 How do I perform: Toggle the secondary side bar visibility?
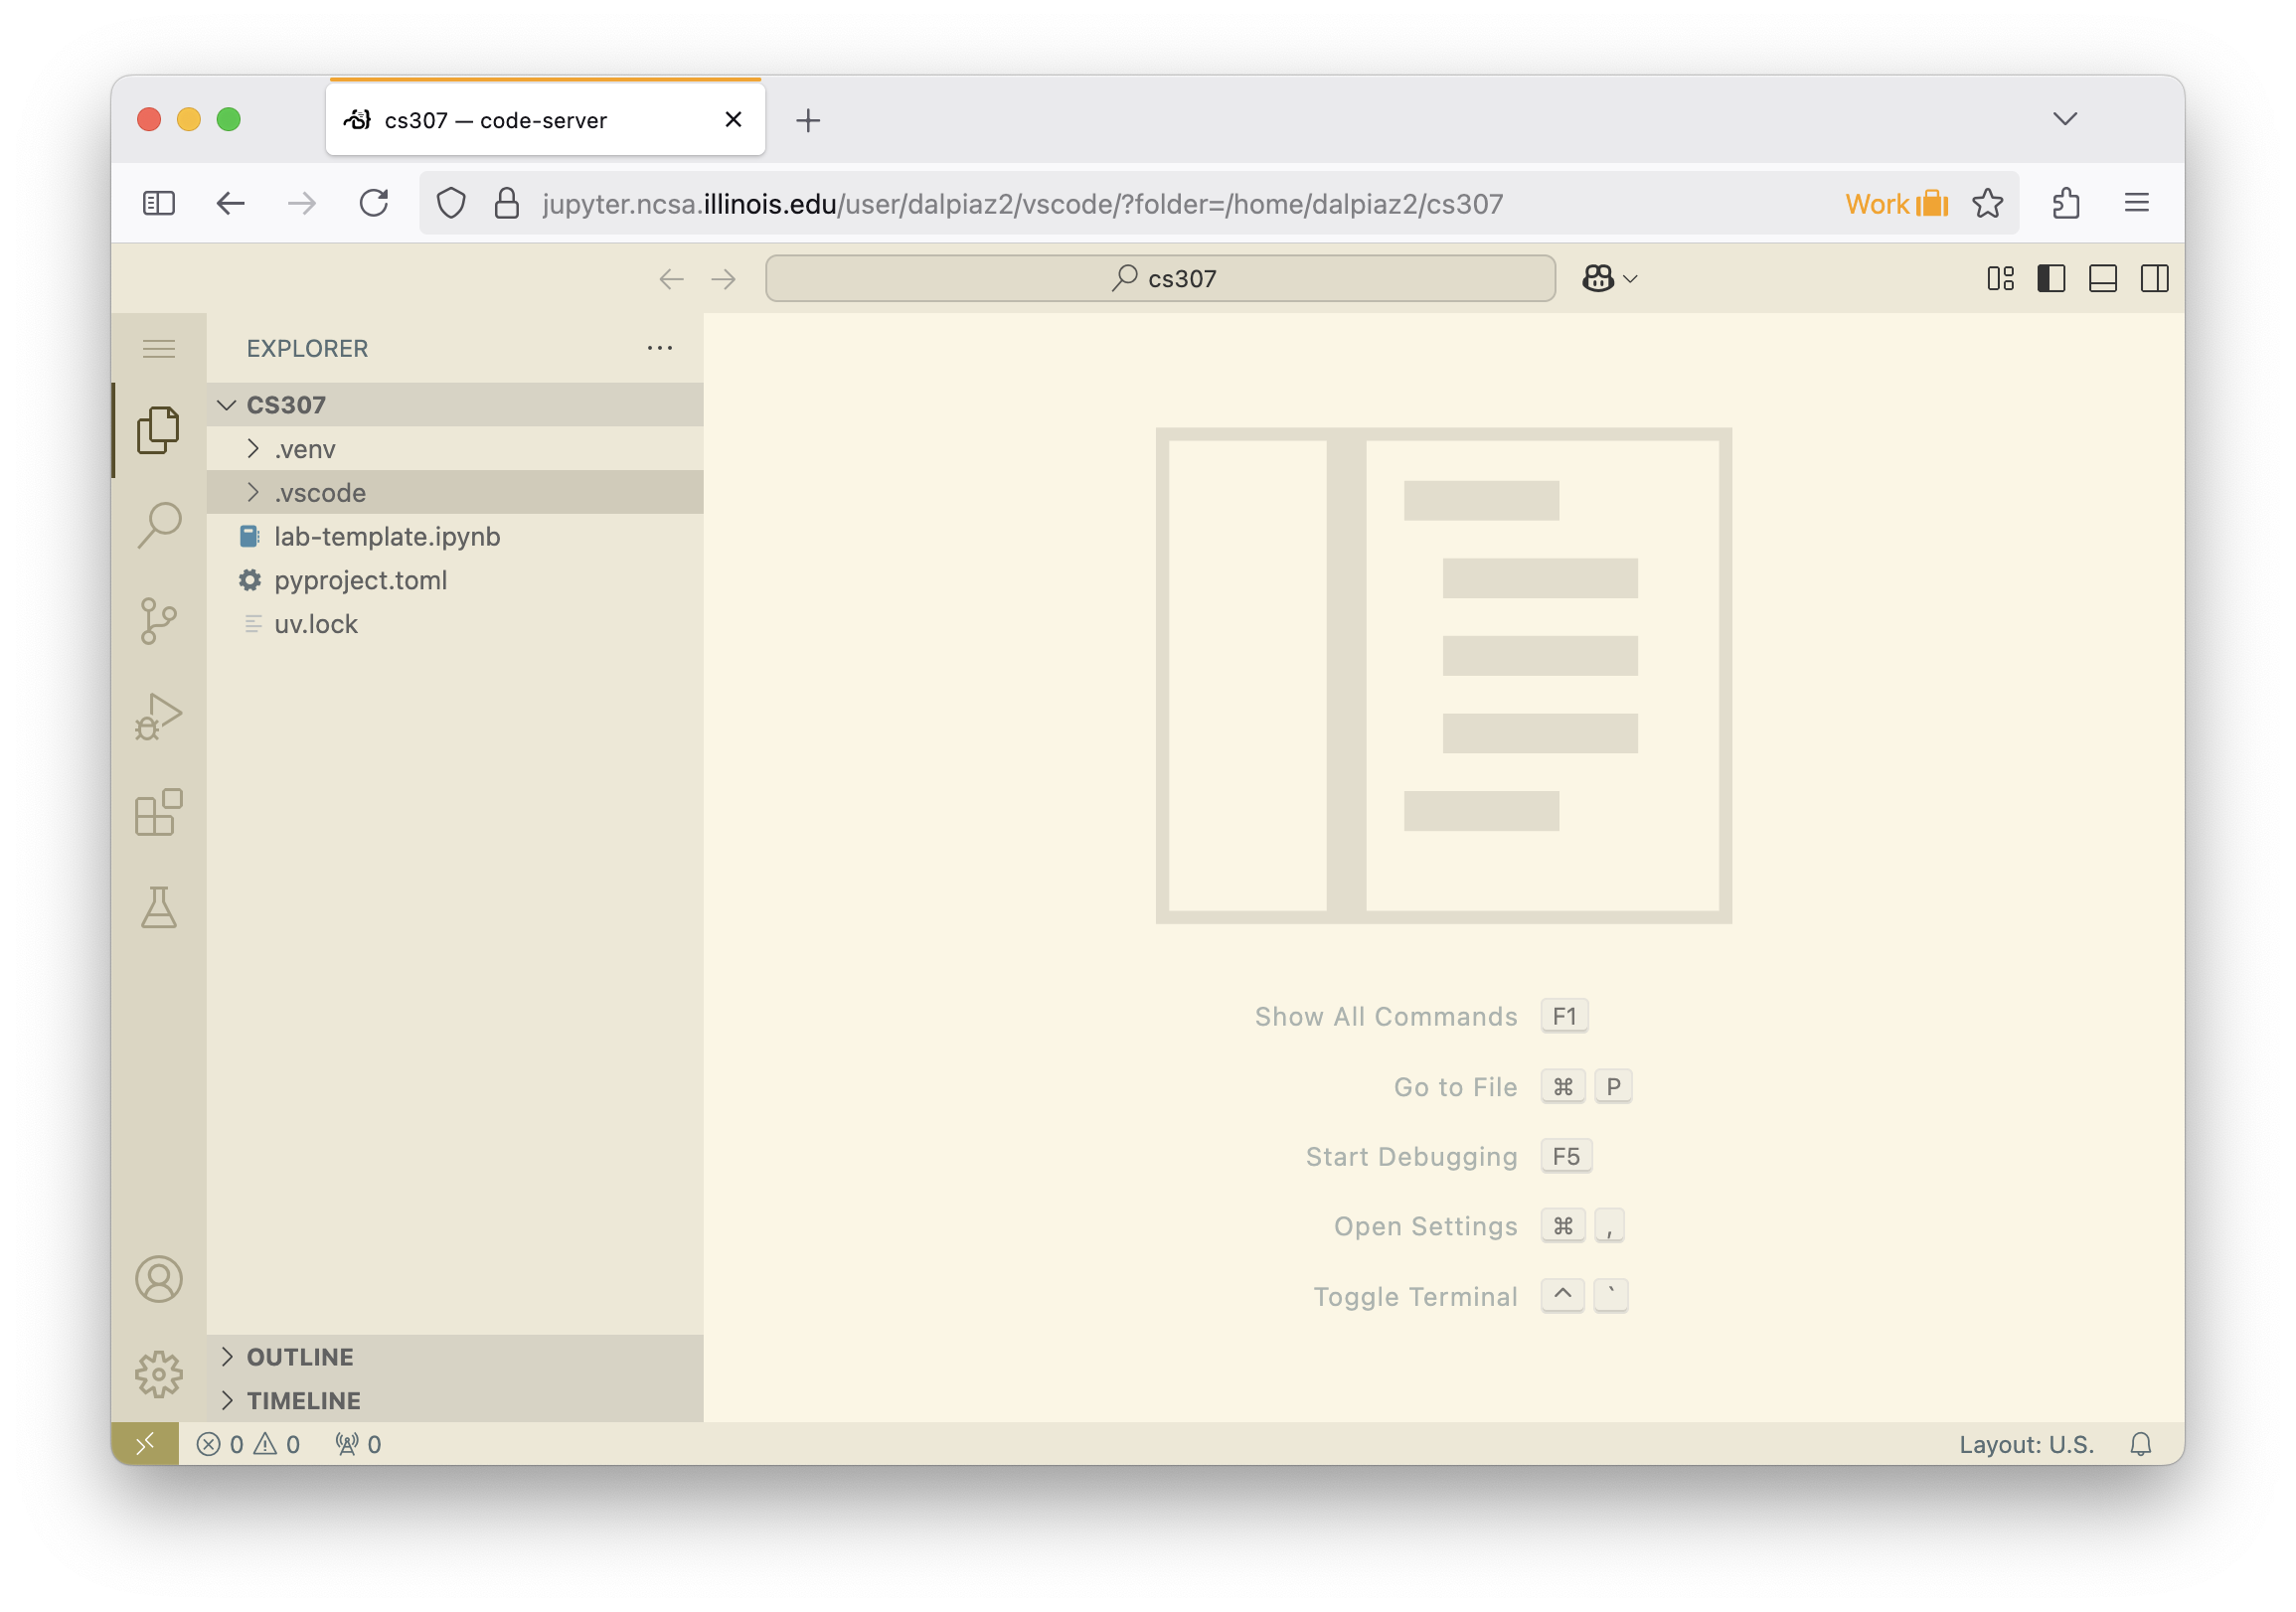tap(2155, 278)
